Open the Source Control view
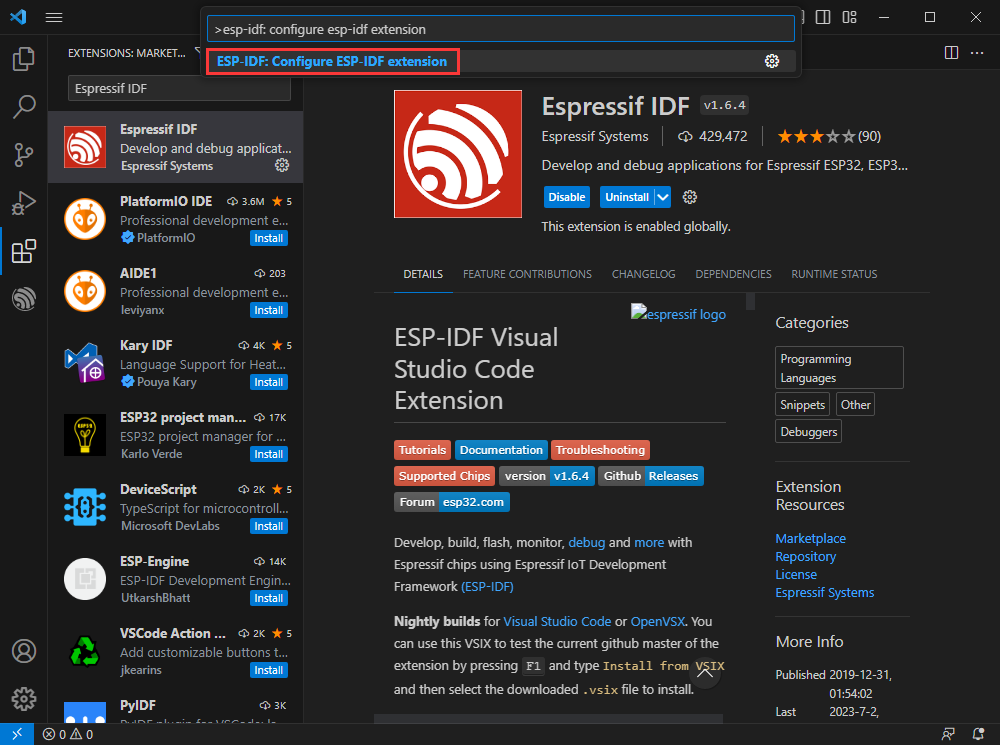 point(24,155)
